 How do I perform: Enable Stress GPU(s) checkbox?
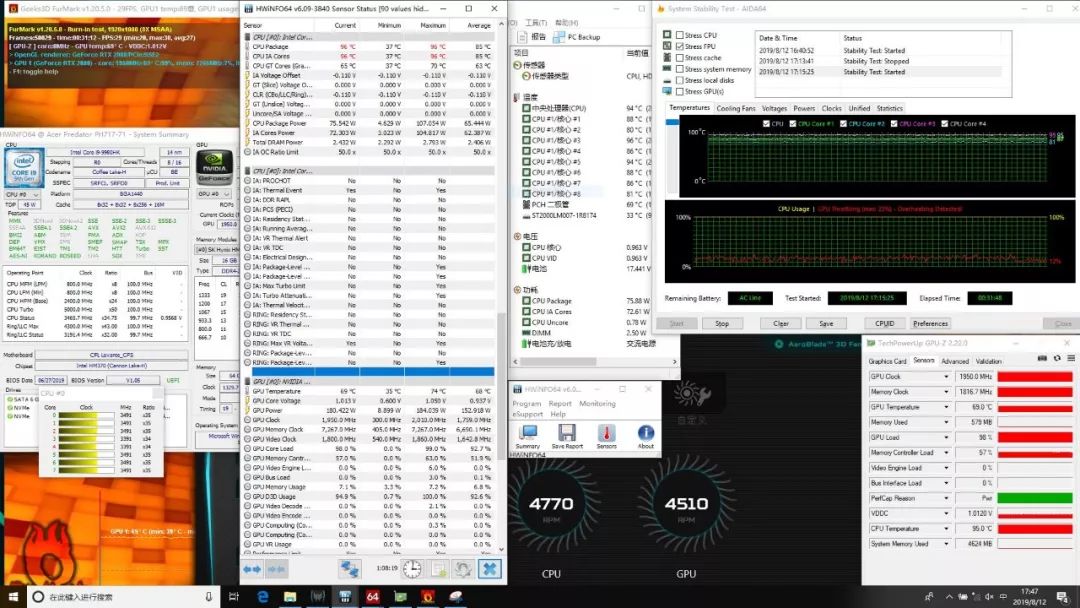tap(680, 91)
